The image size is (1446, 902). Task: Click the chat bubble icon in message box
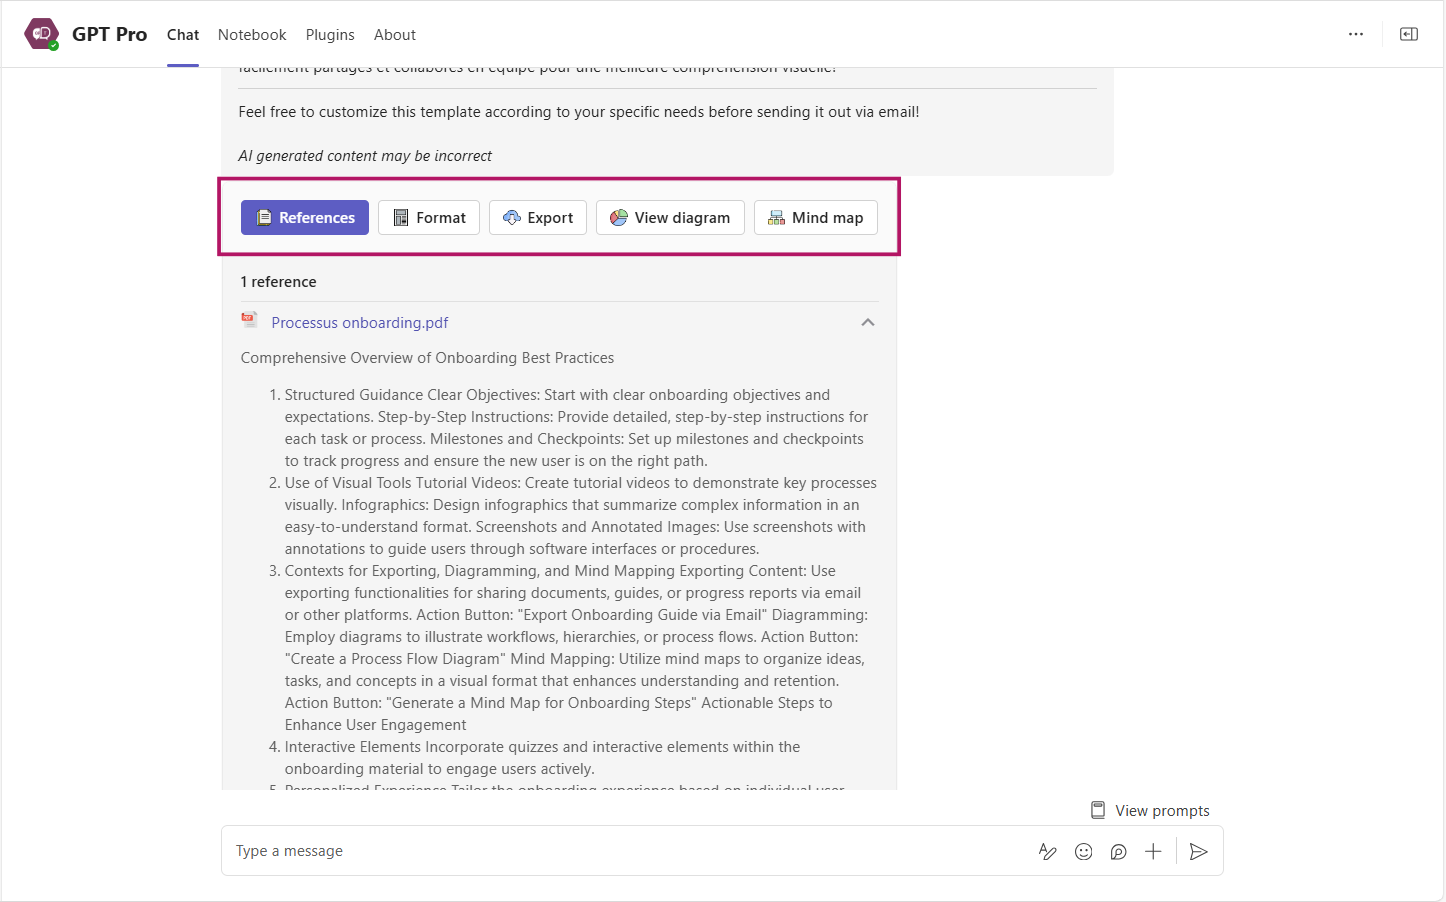(x=1118, y=851)
